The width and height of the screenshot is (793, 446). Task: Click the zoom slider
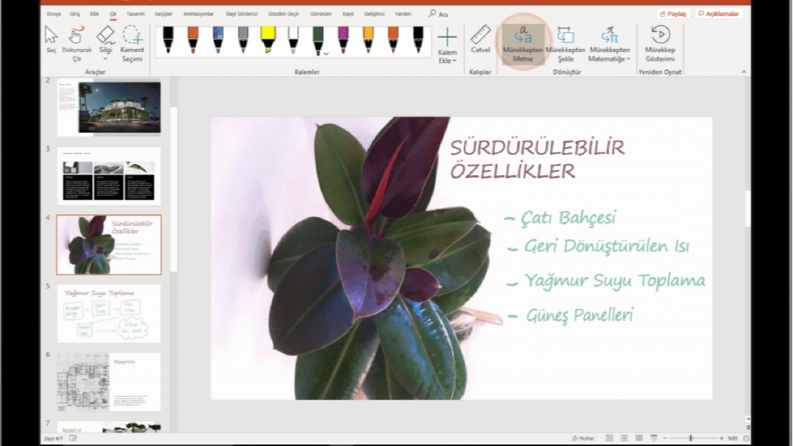pos(693,438)
